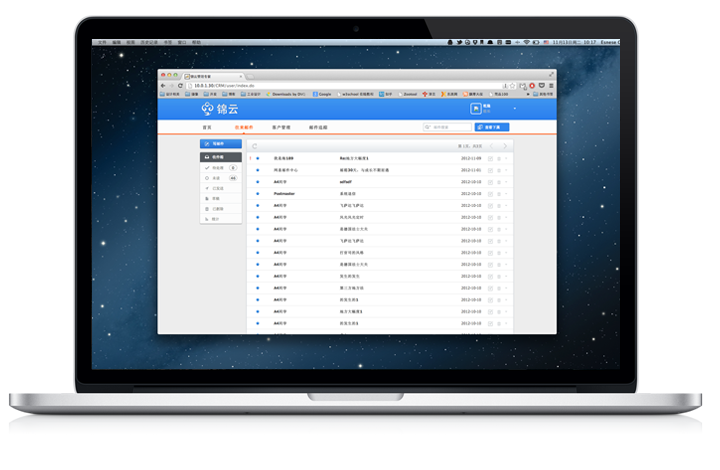720x470 pixels.
Task: Toggle the unread dot on the 2012-11-09 email
Action: [257, 158]
